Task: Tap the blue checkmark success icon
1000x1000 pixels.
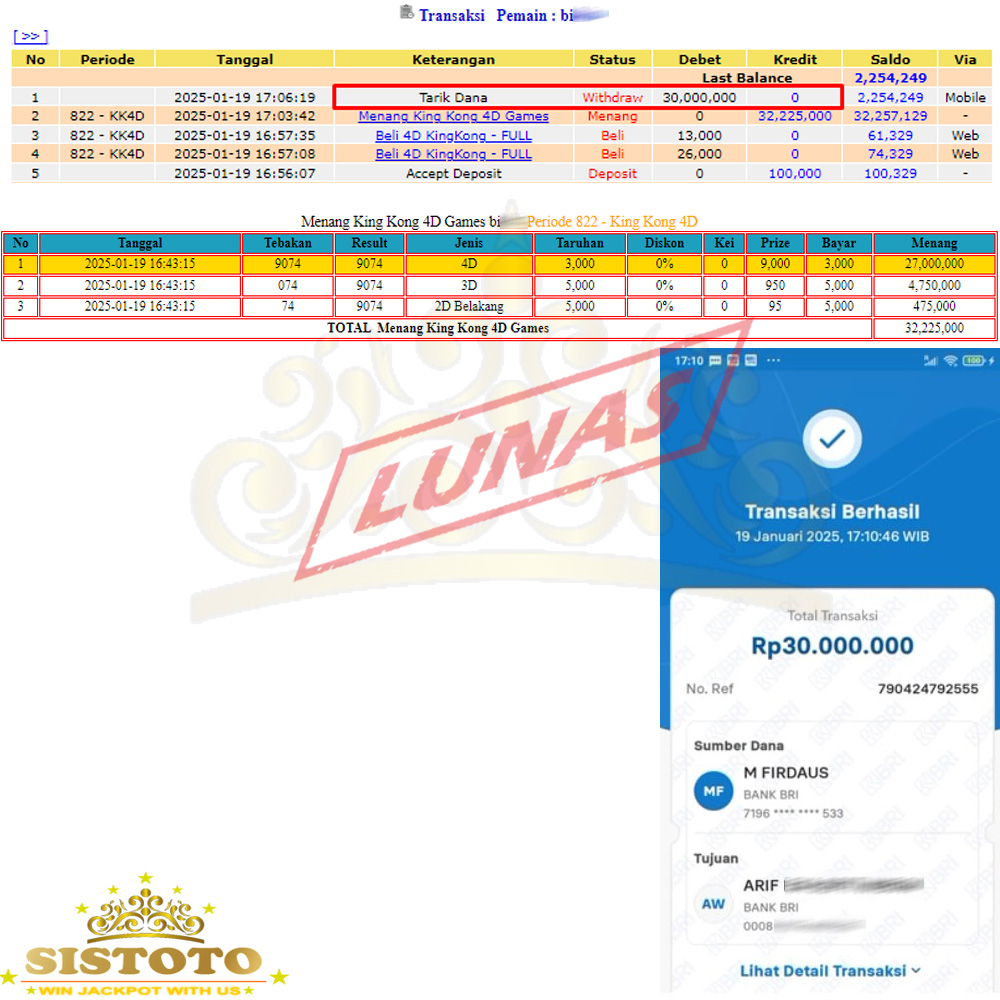Action: (x=832, y=438)
